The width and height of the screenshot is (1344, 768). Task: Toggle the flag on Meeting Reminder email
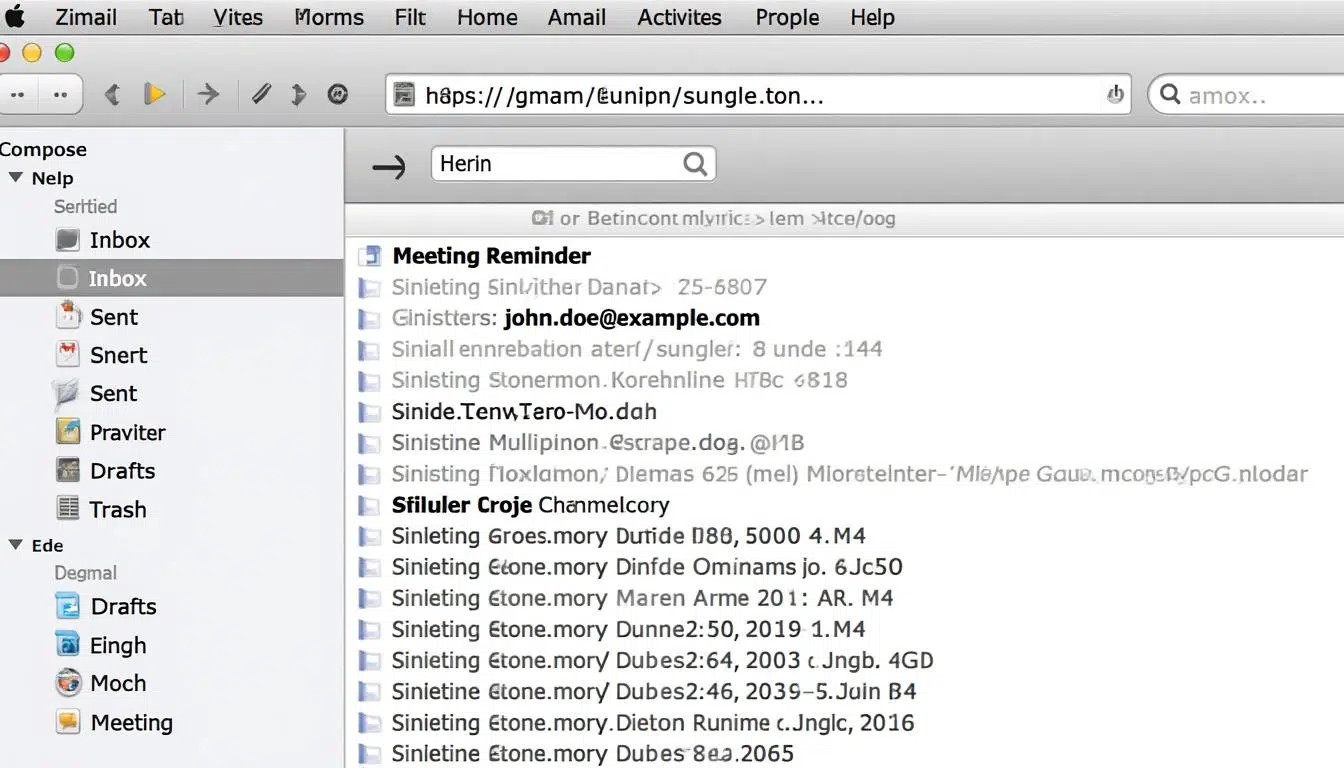370,256
